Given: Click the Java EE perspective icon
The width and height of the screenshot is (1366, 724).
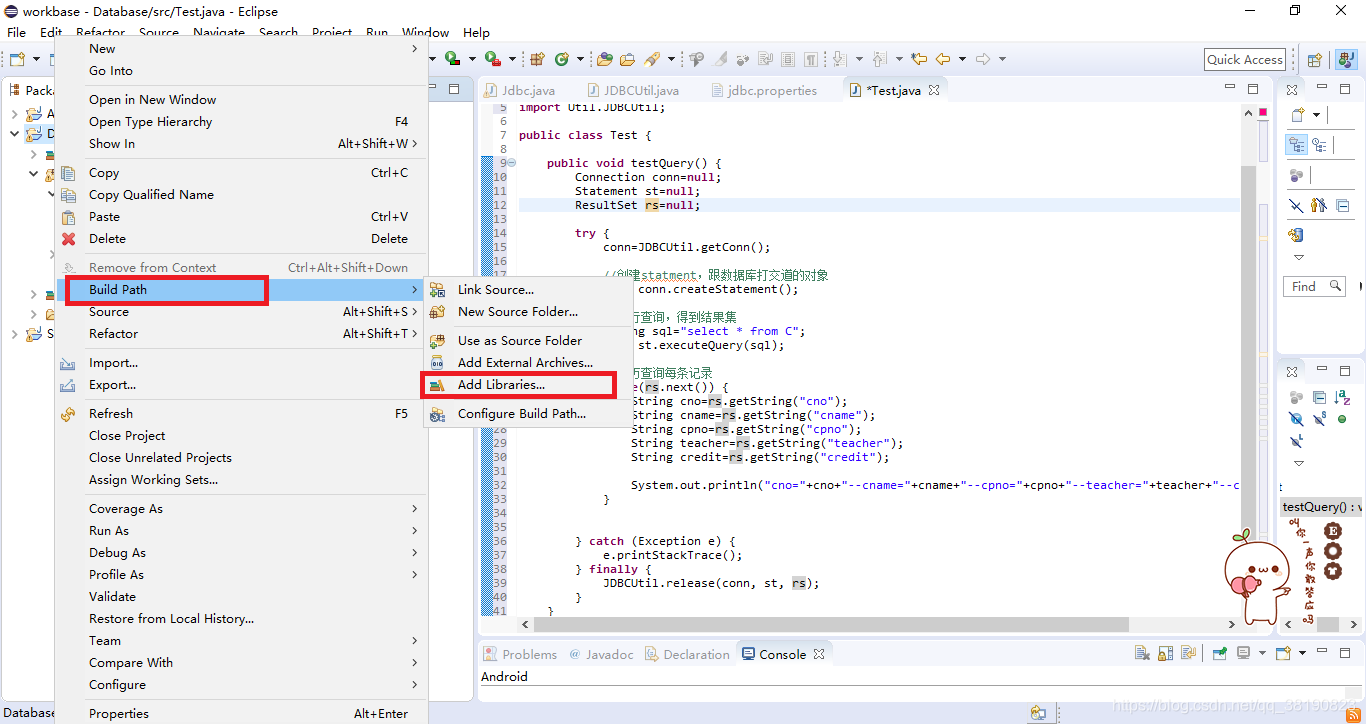Looking at the screenshot, I should pyautogui.click(x=1345, y=60).
